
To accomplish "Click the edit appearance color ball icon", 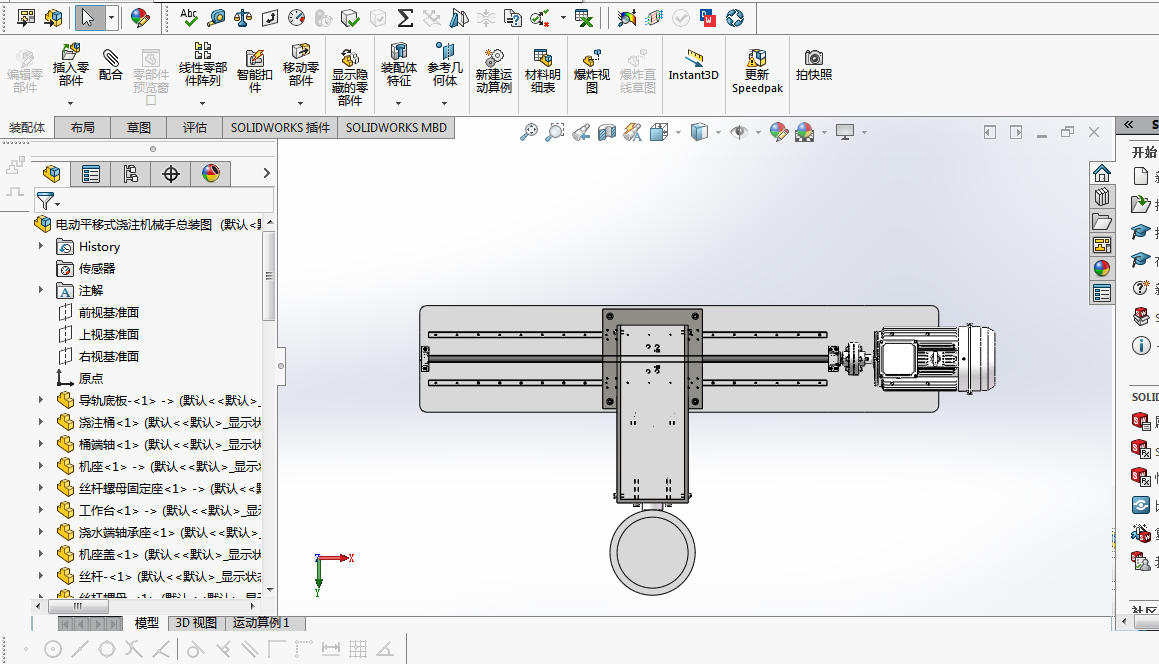I will click(x=778, y=132).
